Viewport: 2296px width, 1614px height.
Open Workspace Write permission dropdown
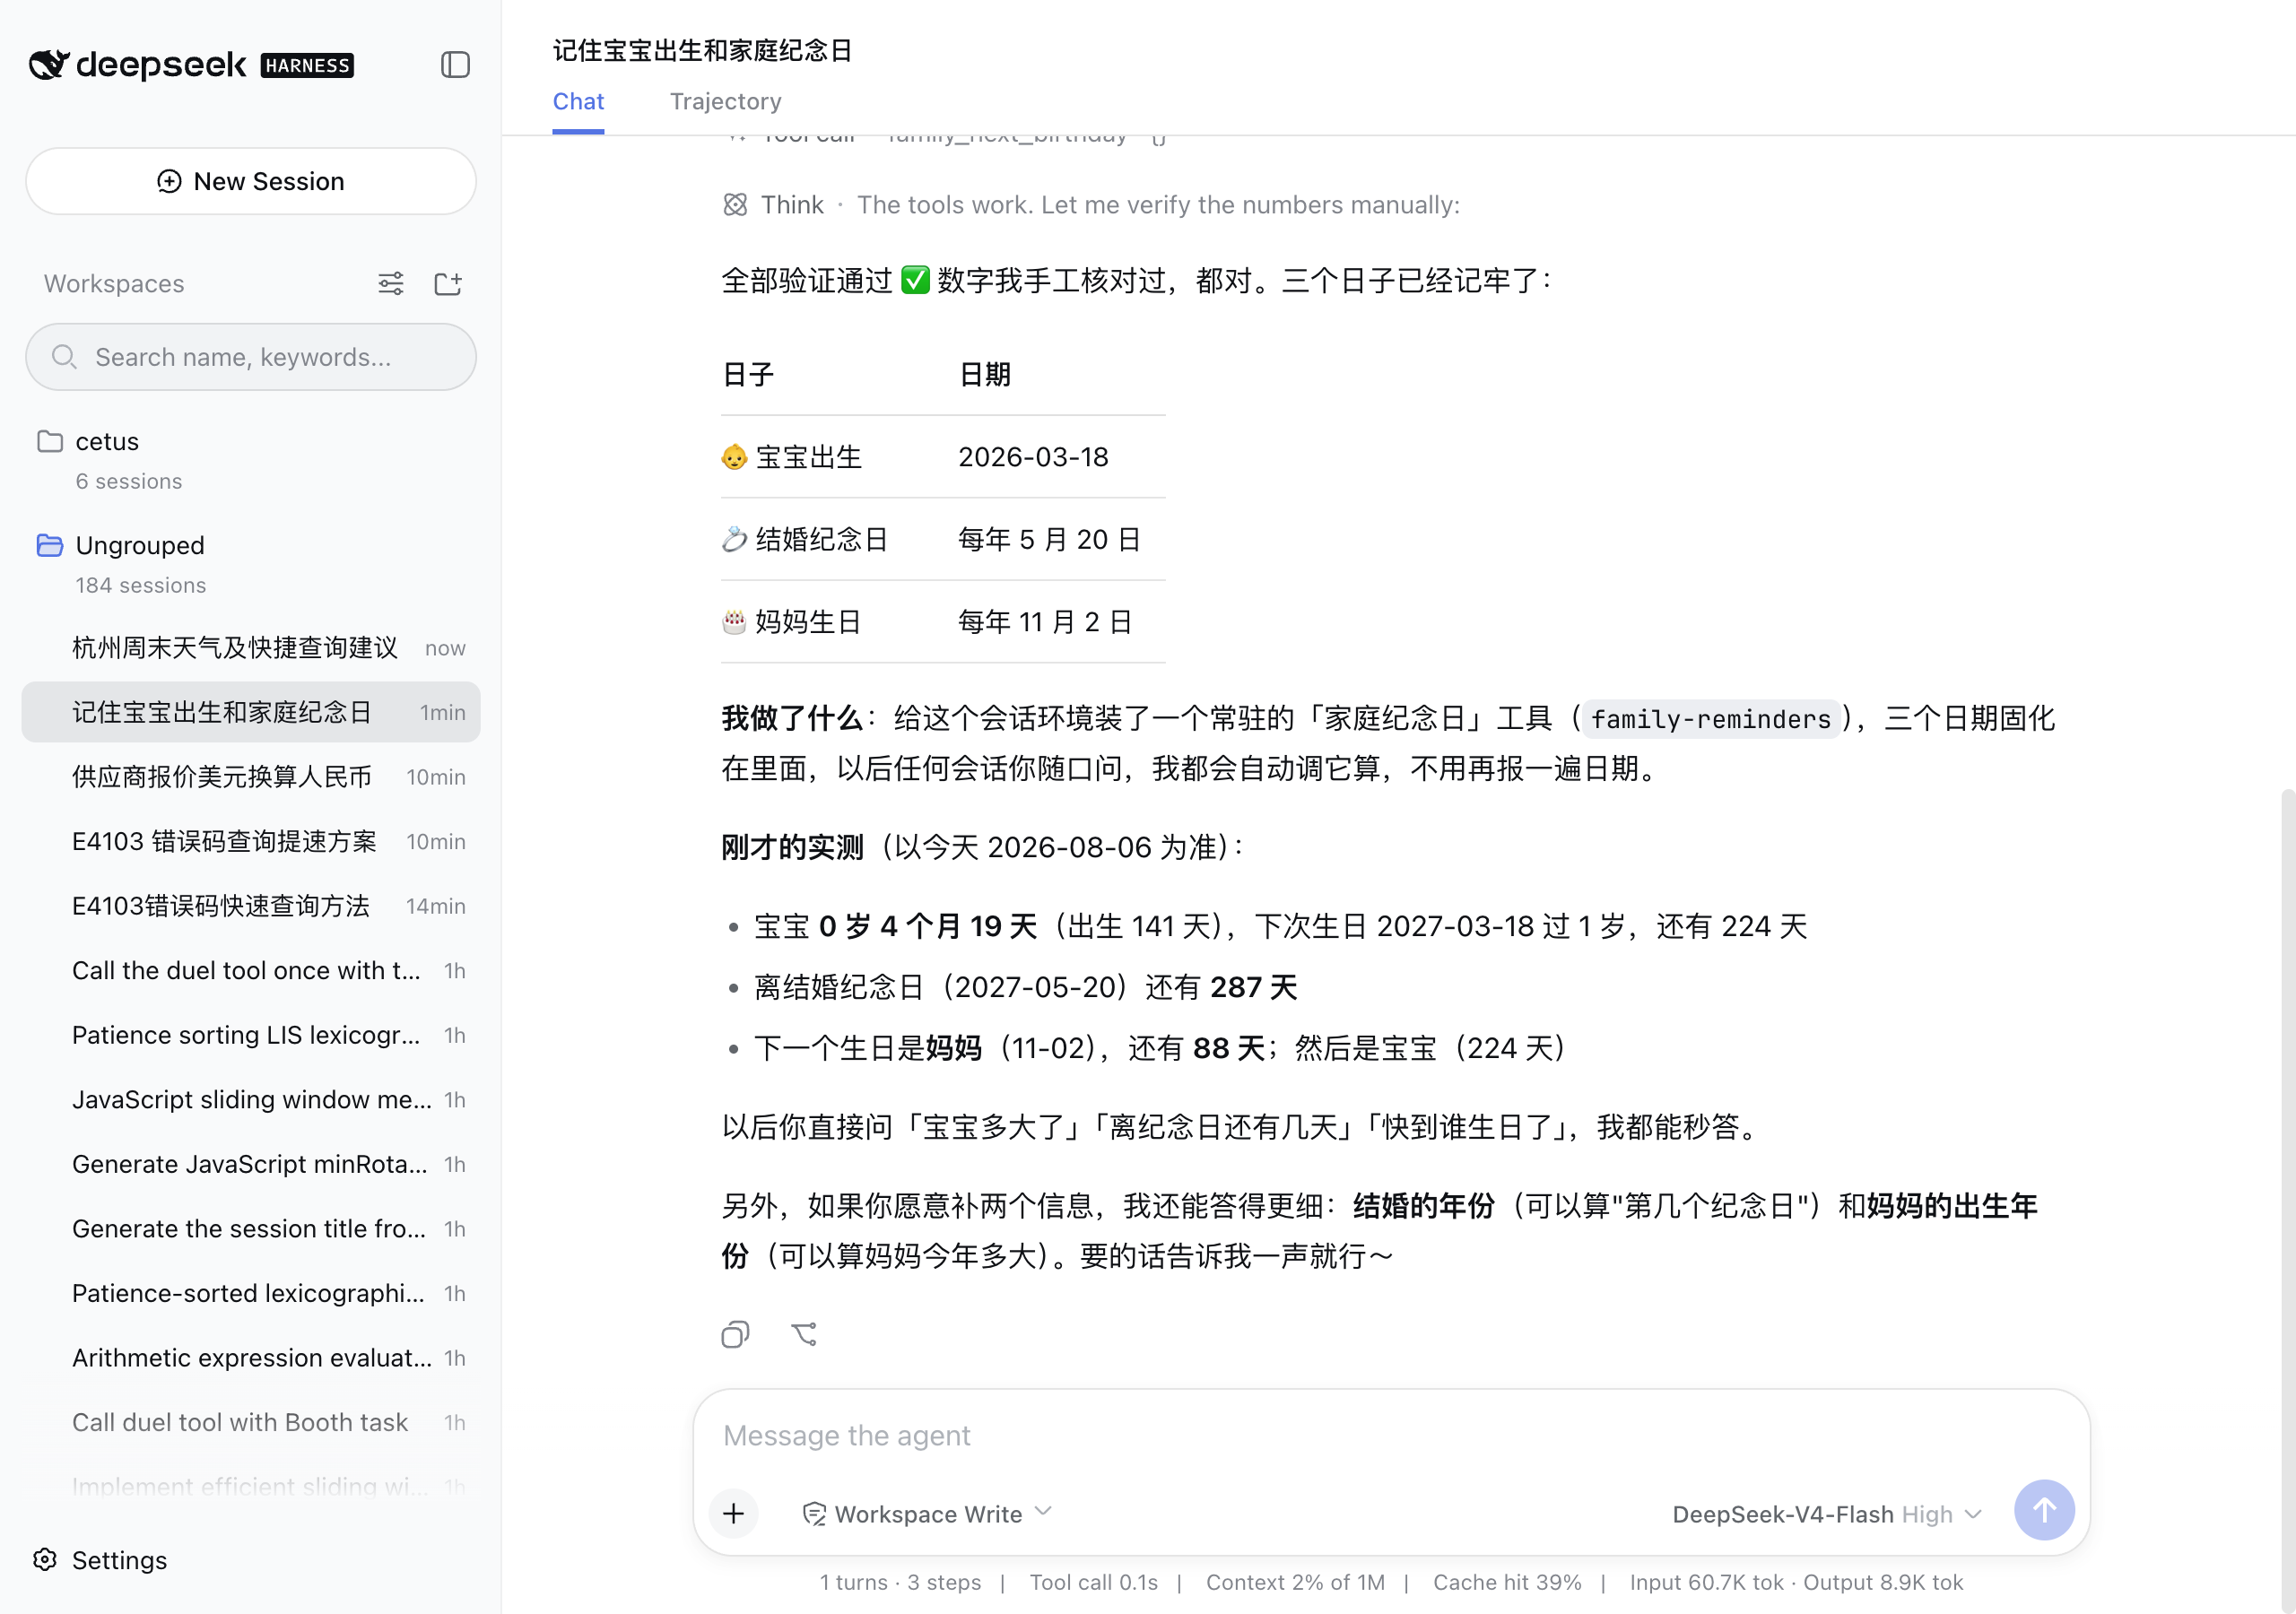coord(927,1514)
